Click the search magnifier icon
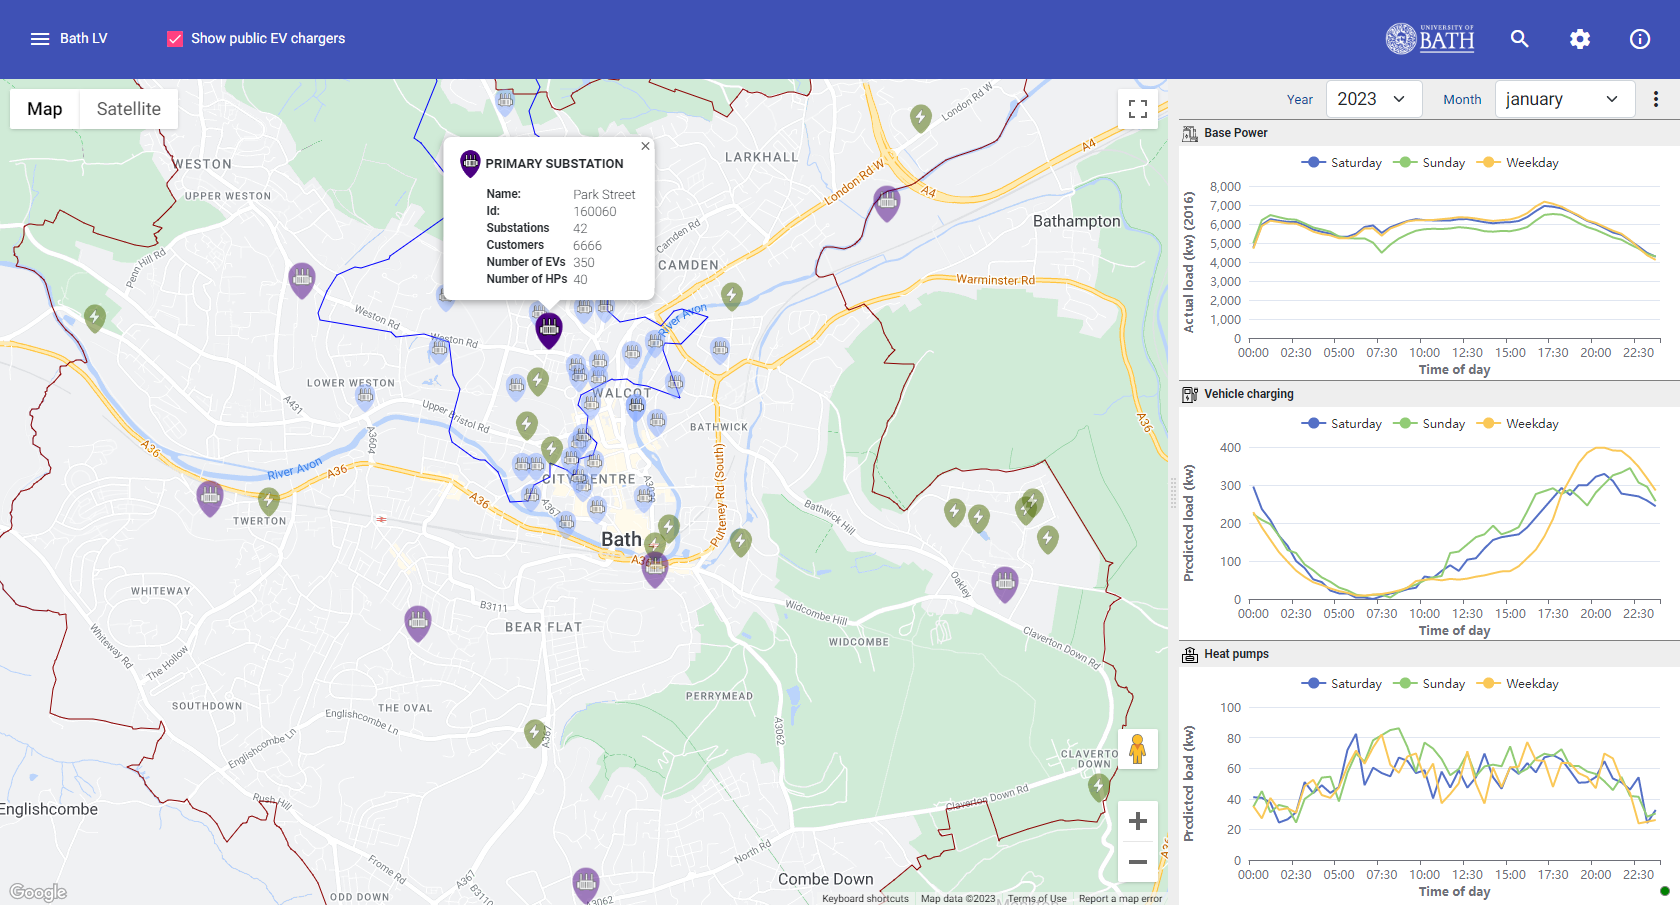This screenshot has width=1680, height=905. [1519, 39]
